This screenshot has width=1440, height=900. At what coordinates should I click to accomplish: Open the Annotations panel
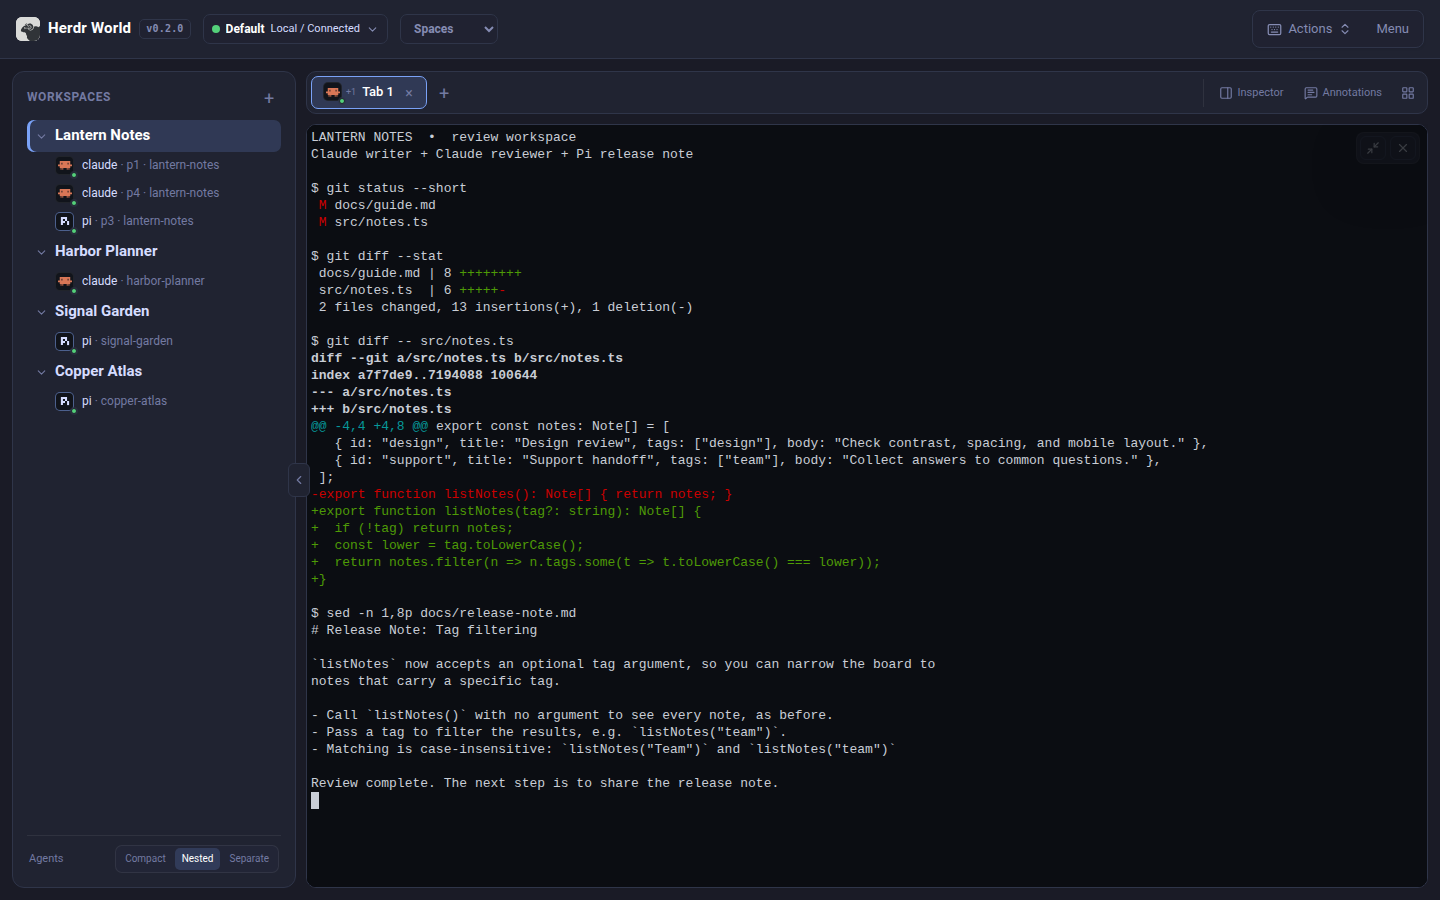[x=1343, y=93]
